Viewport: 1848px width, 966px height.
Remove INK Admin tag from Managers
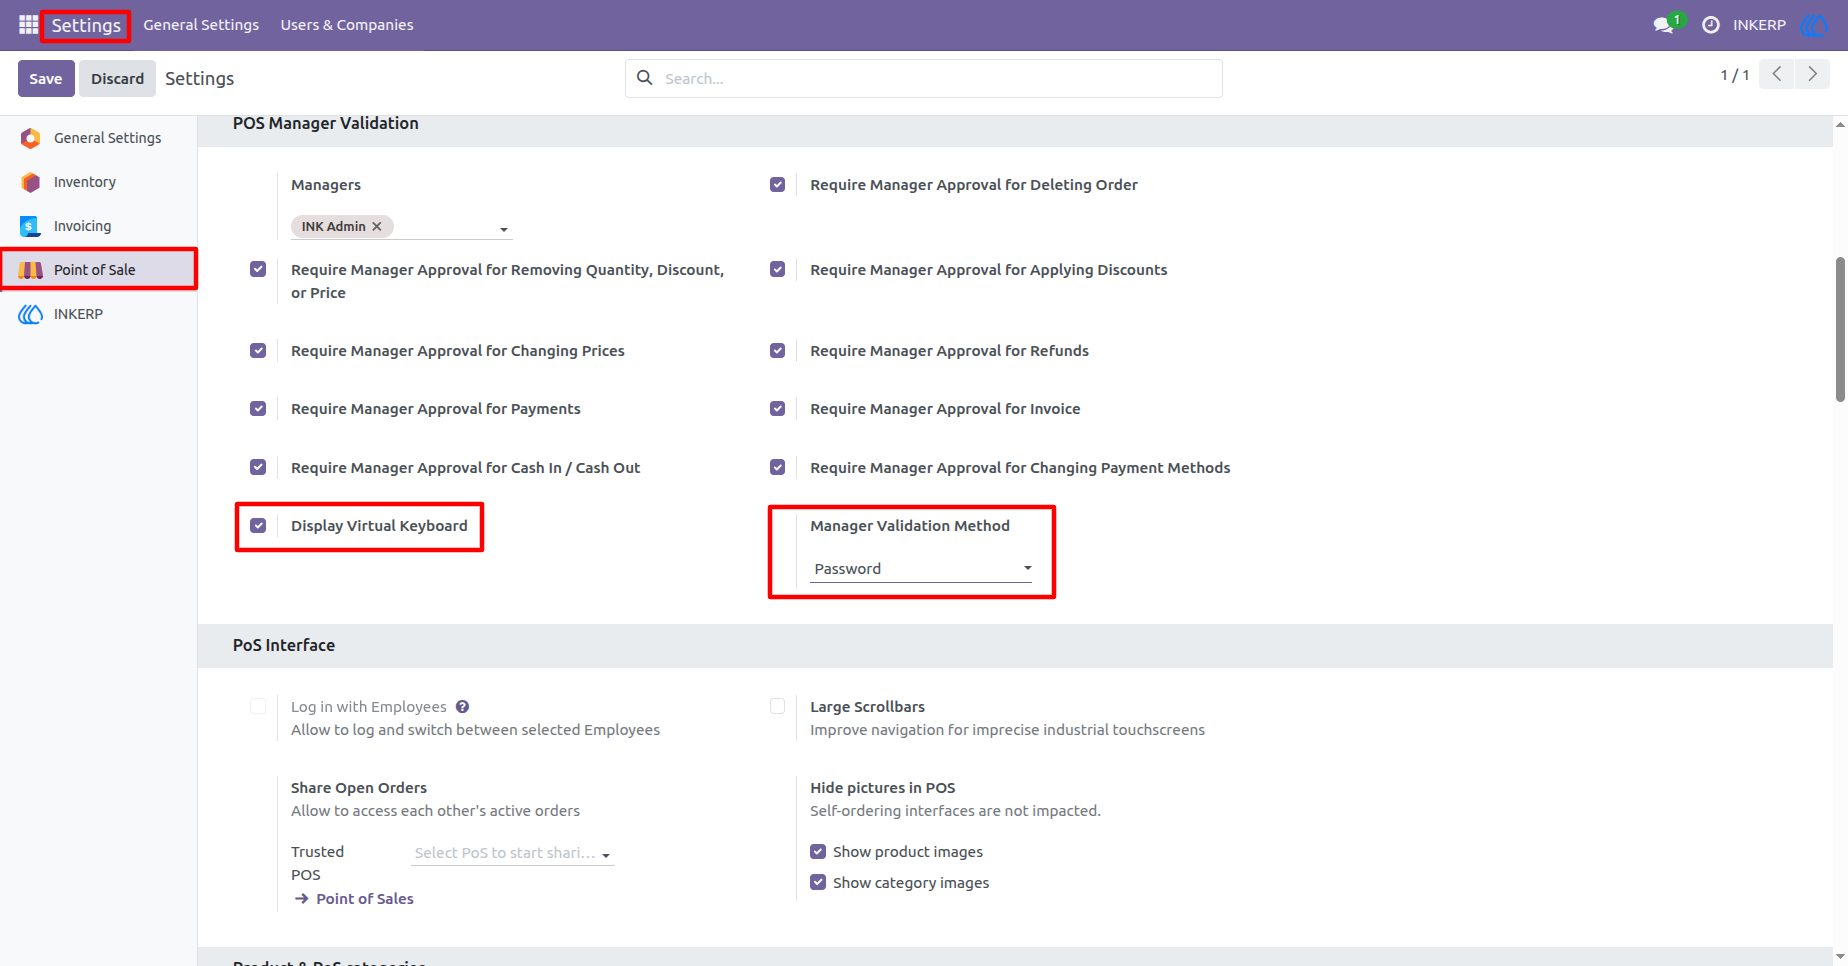[377, 227]
